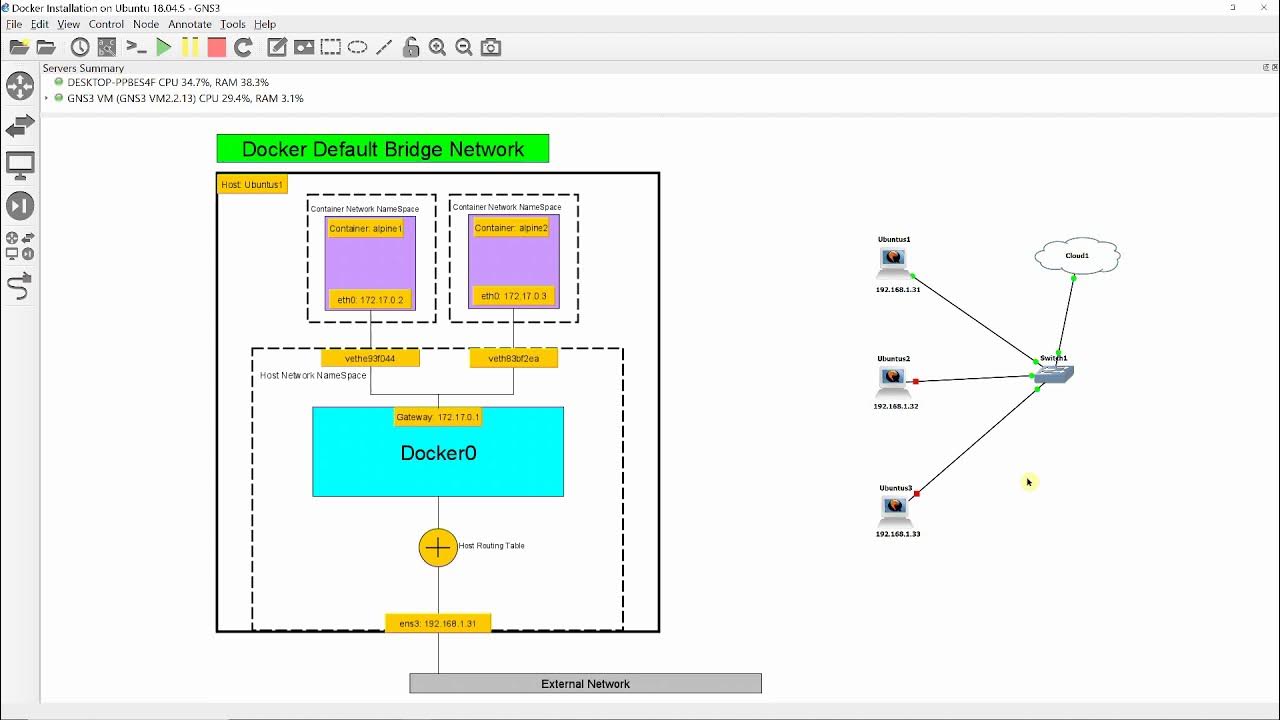Screen dimensions: 1280x720
Task: Close the Servers Summary dock panel
Action: [1274, 68]
